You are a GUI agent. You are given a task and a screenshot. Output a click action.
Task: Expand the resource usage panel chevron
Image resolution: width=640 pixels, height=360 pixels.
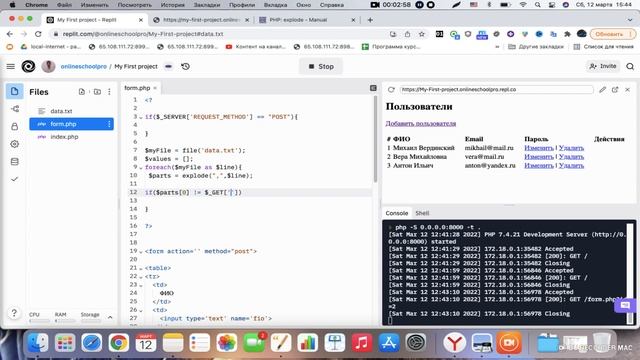pyautogui.click(x=110, y=317)
